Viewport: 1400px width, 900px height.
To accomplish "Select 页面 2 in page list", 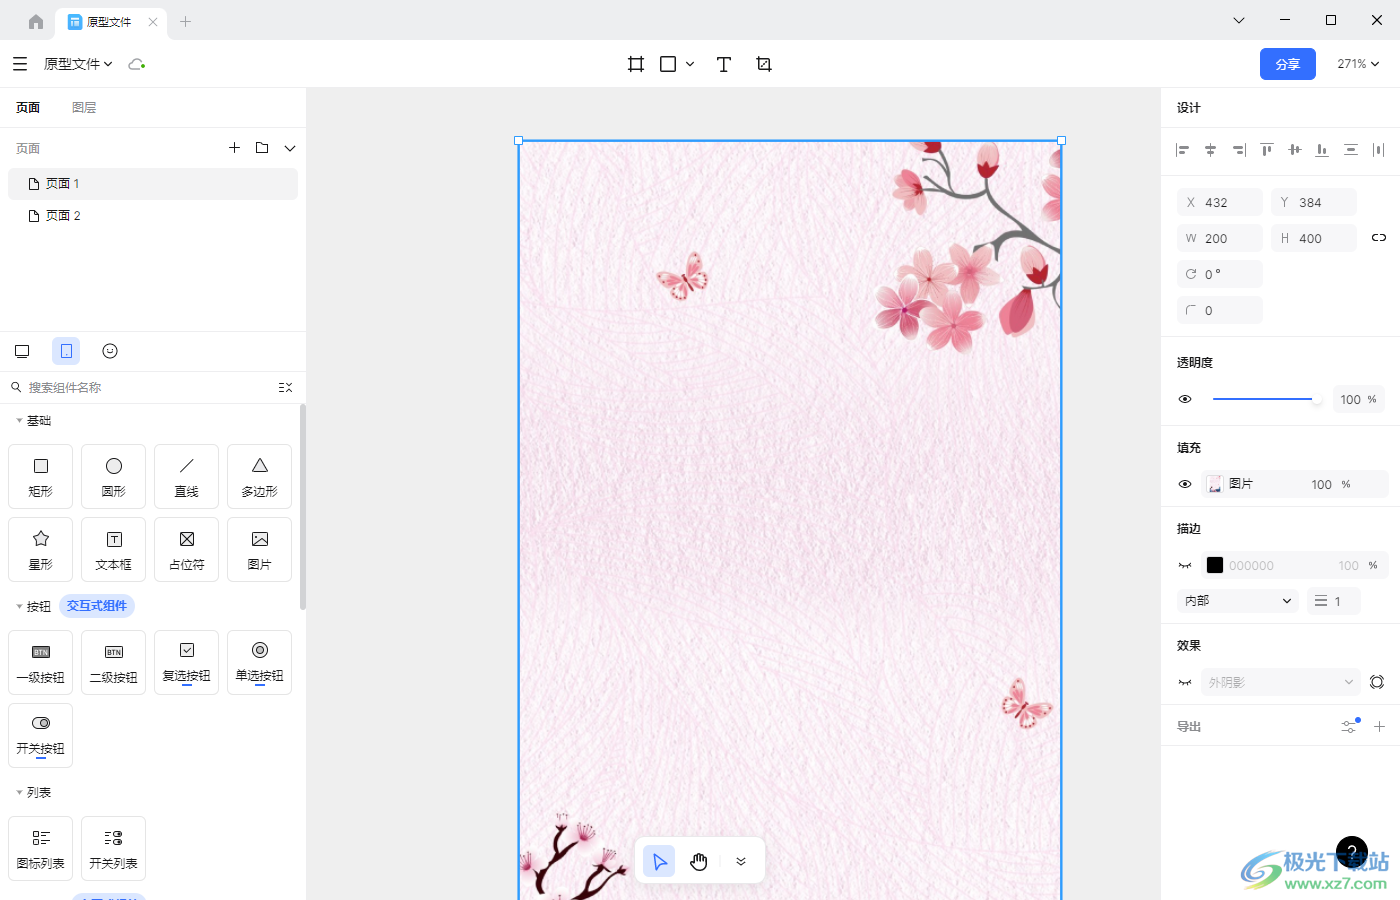I will [x=153, y=216].
